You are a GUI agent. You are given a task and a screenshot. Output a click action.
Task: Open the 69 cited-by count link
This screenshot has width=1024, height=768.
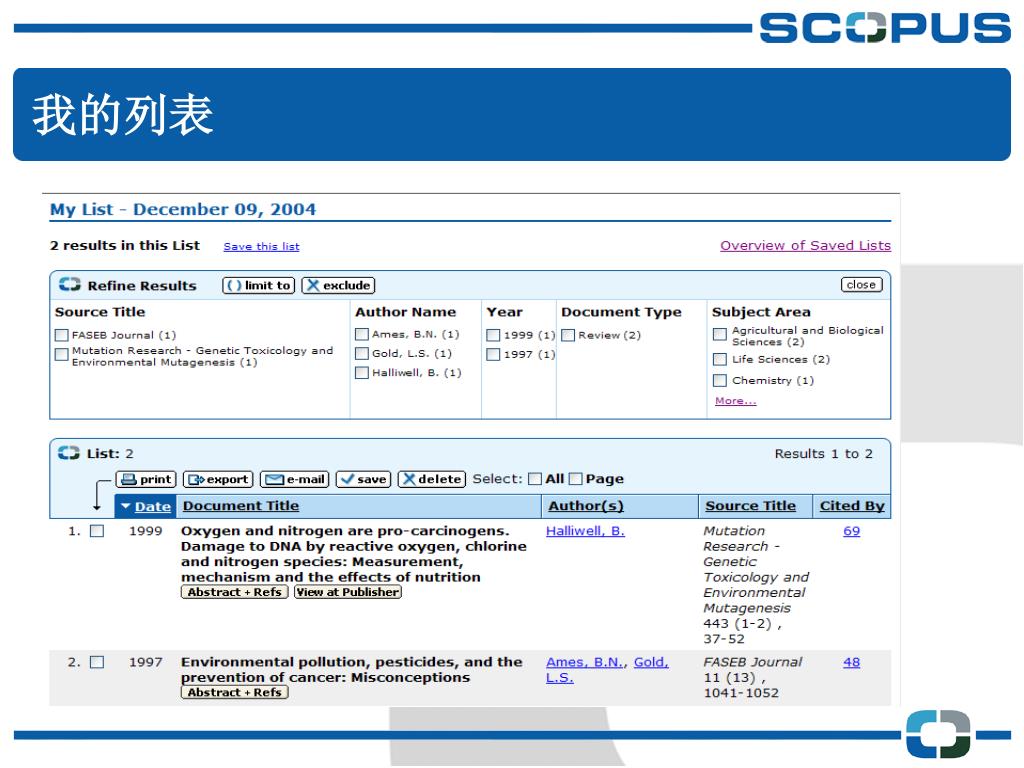[852, 531]
